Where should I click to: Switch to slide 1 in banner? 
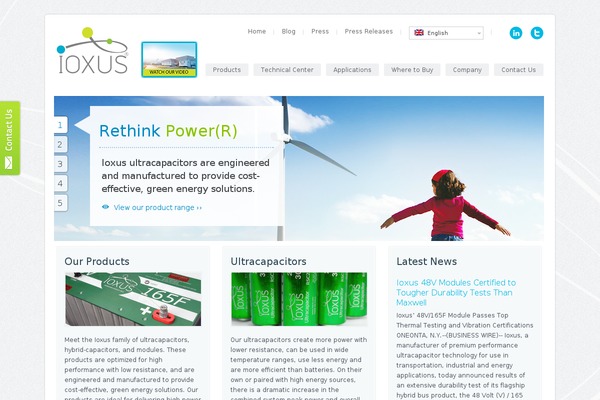60,125
